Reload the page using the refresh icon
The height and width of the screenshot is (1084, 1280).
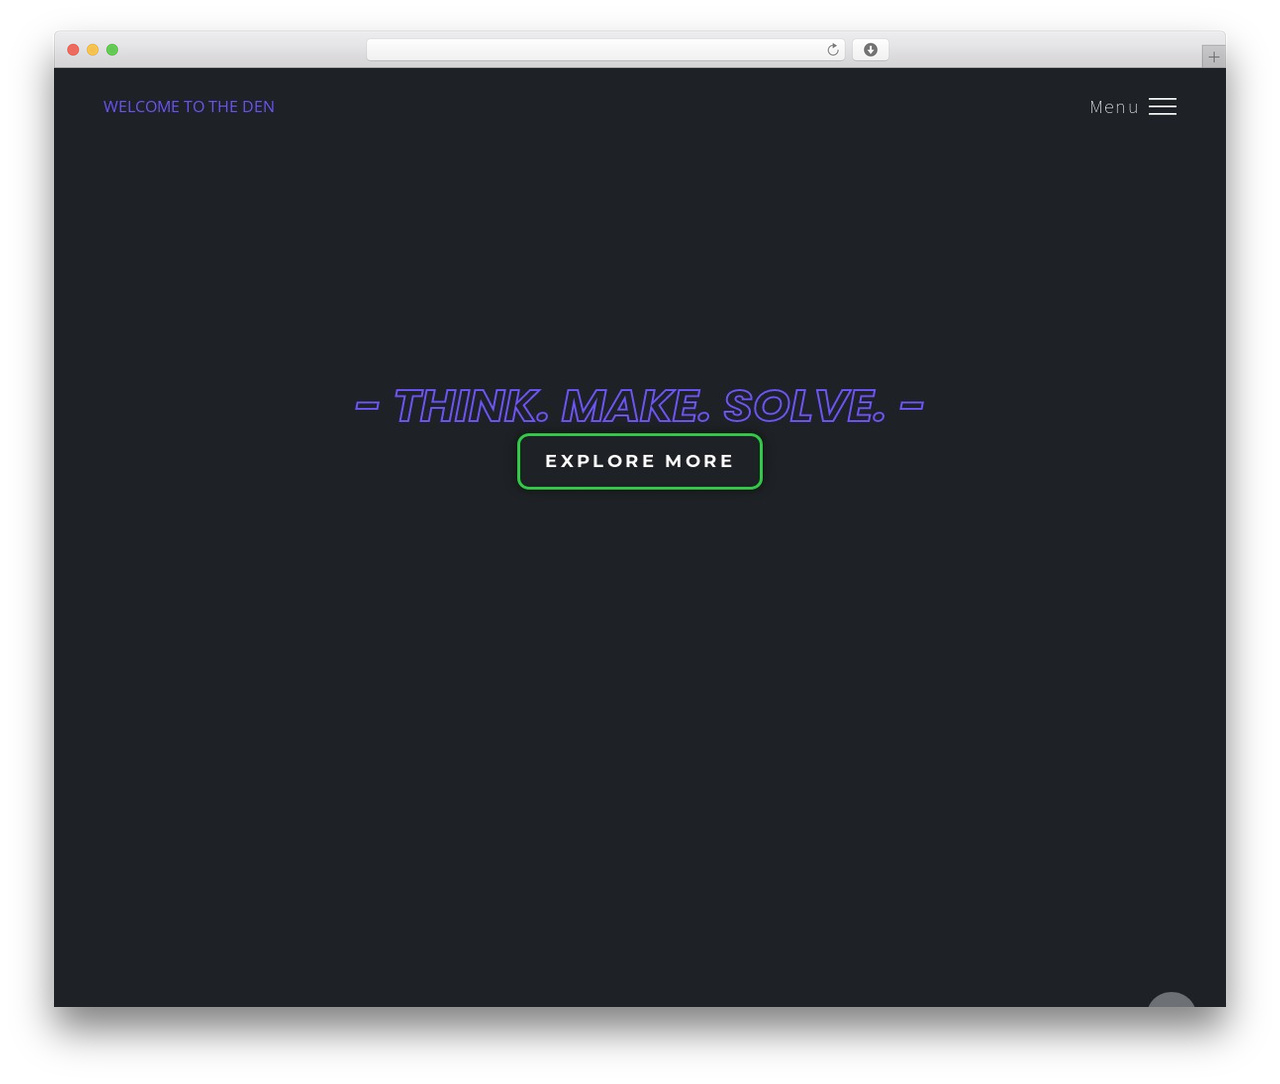point(833,50)
